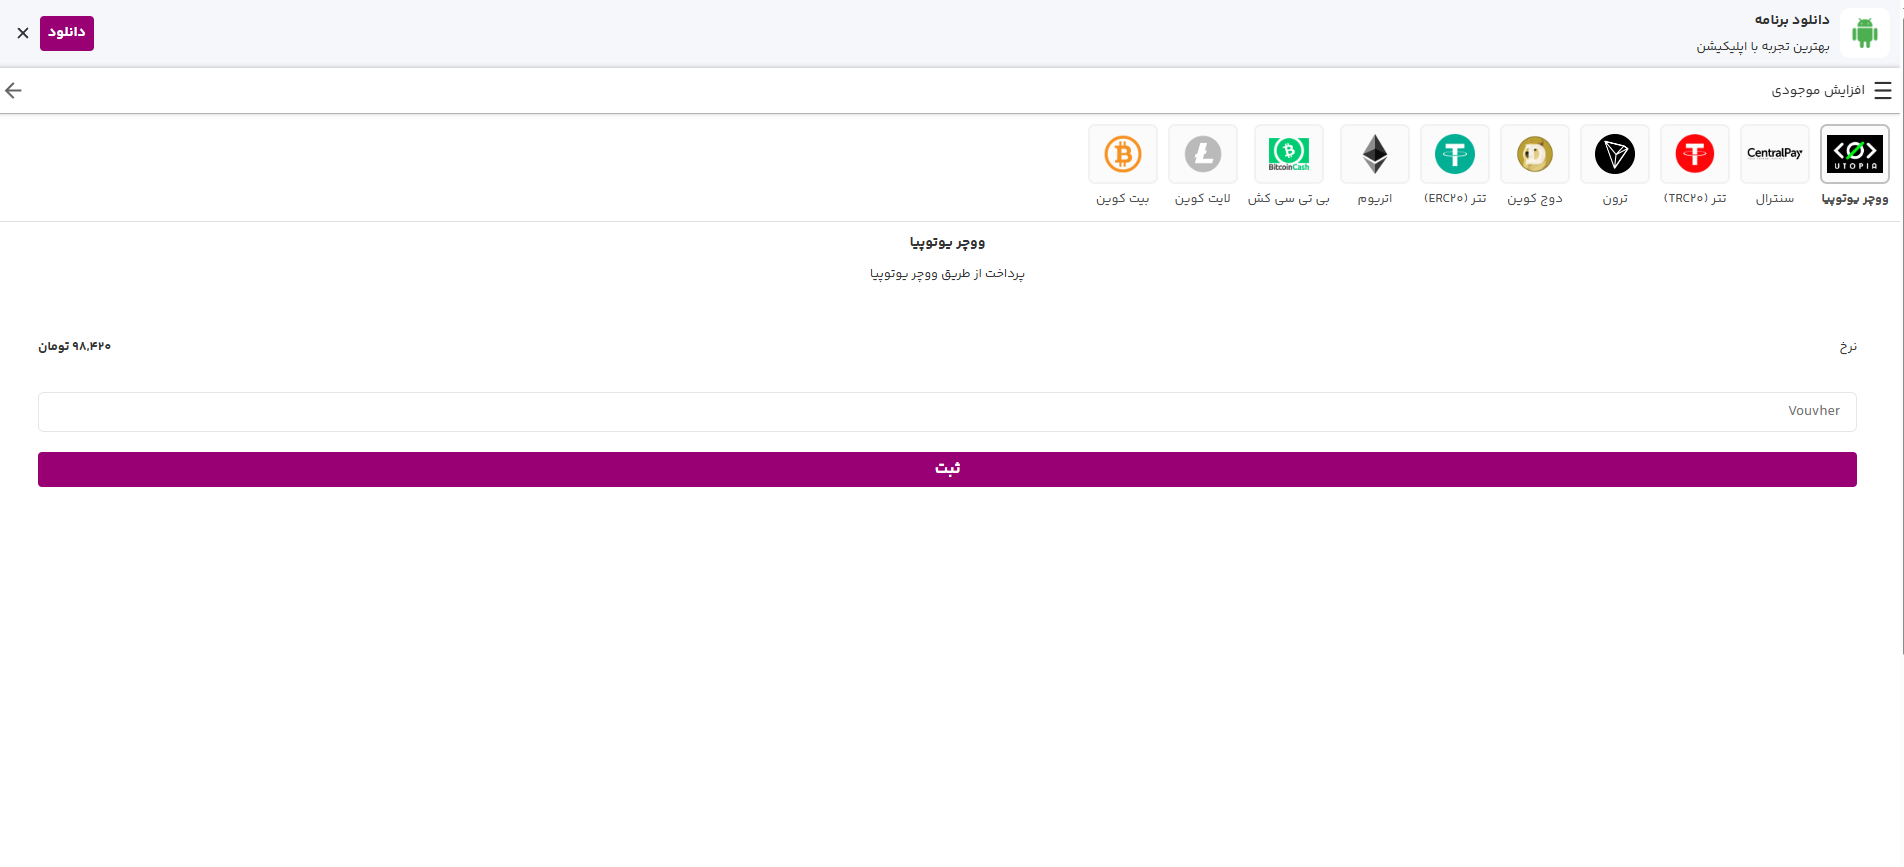
Task: Select the Dogecoin payment icon
Action: (1534, 154)
